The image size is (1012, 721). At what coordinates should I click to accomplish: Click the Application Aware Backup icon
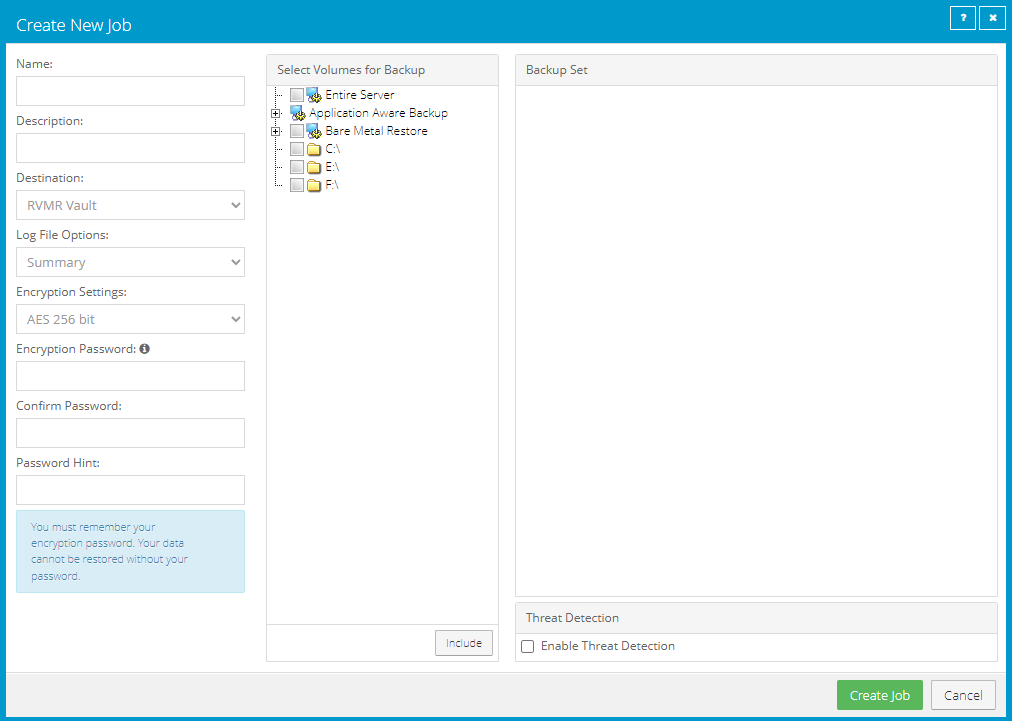click(297, 113)
